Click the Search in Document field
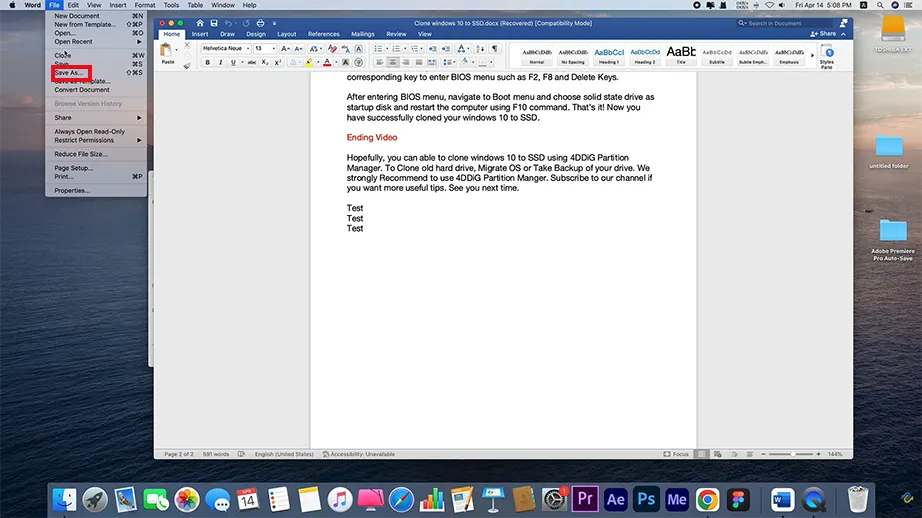 click(785, 24)
